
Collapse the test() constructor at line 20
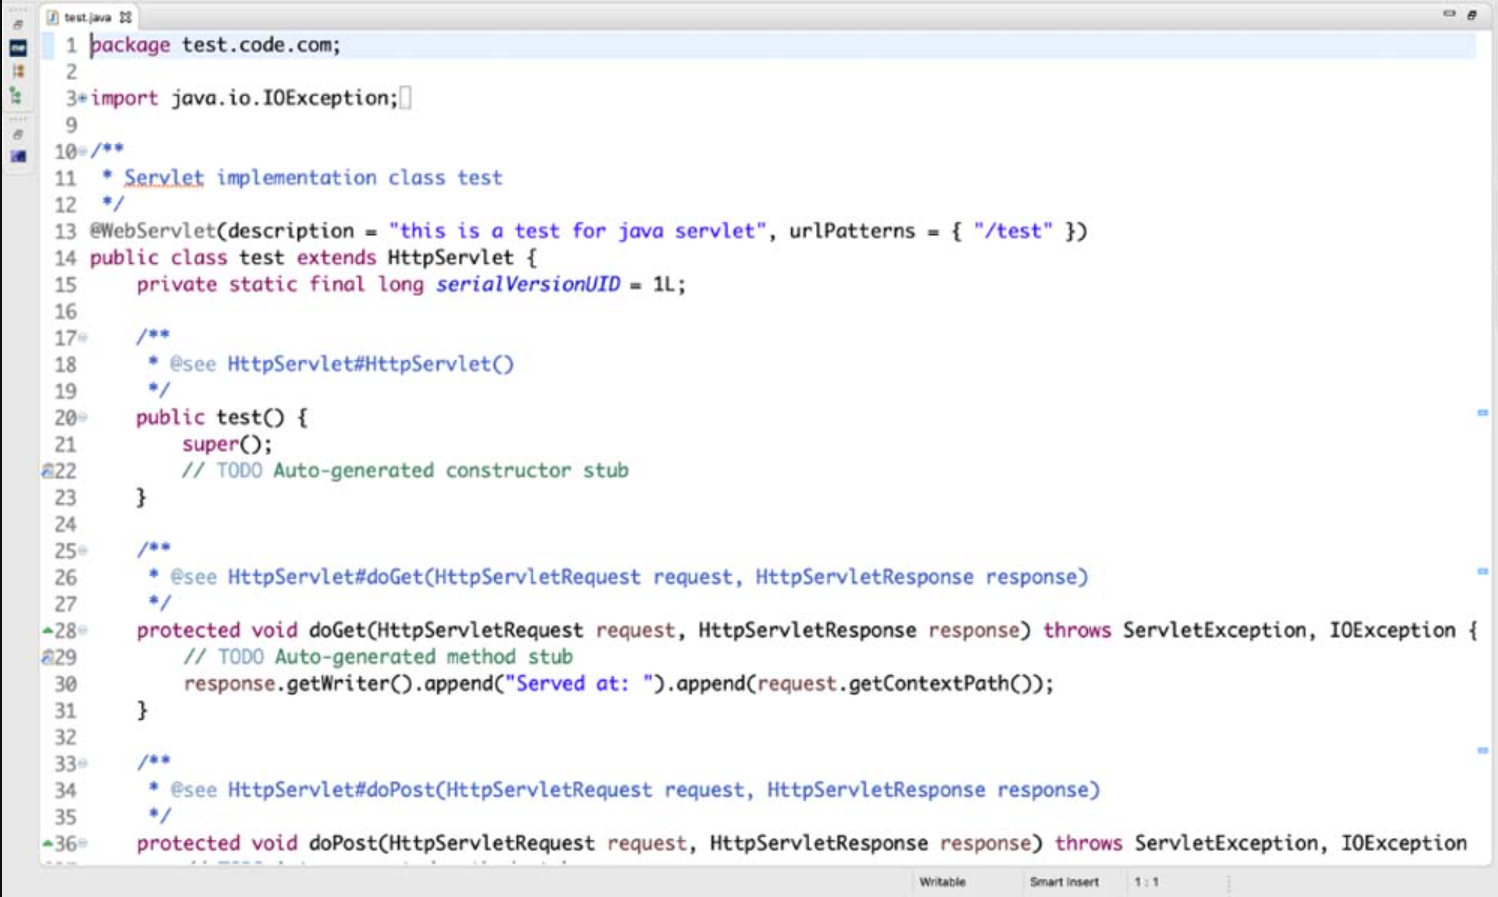[x=83, y=418]
